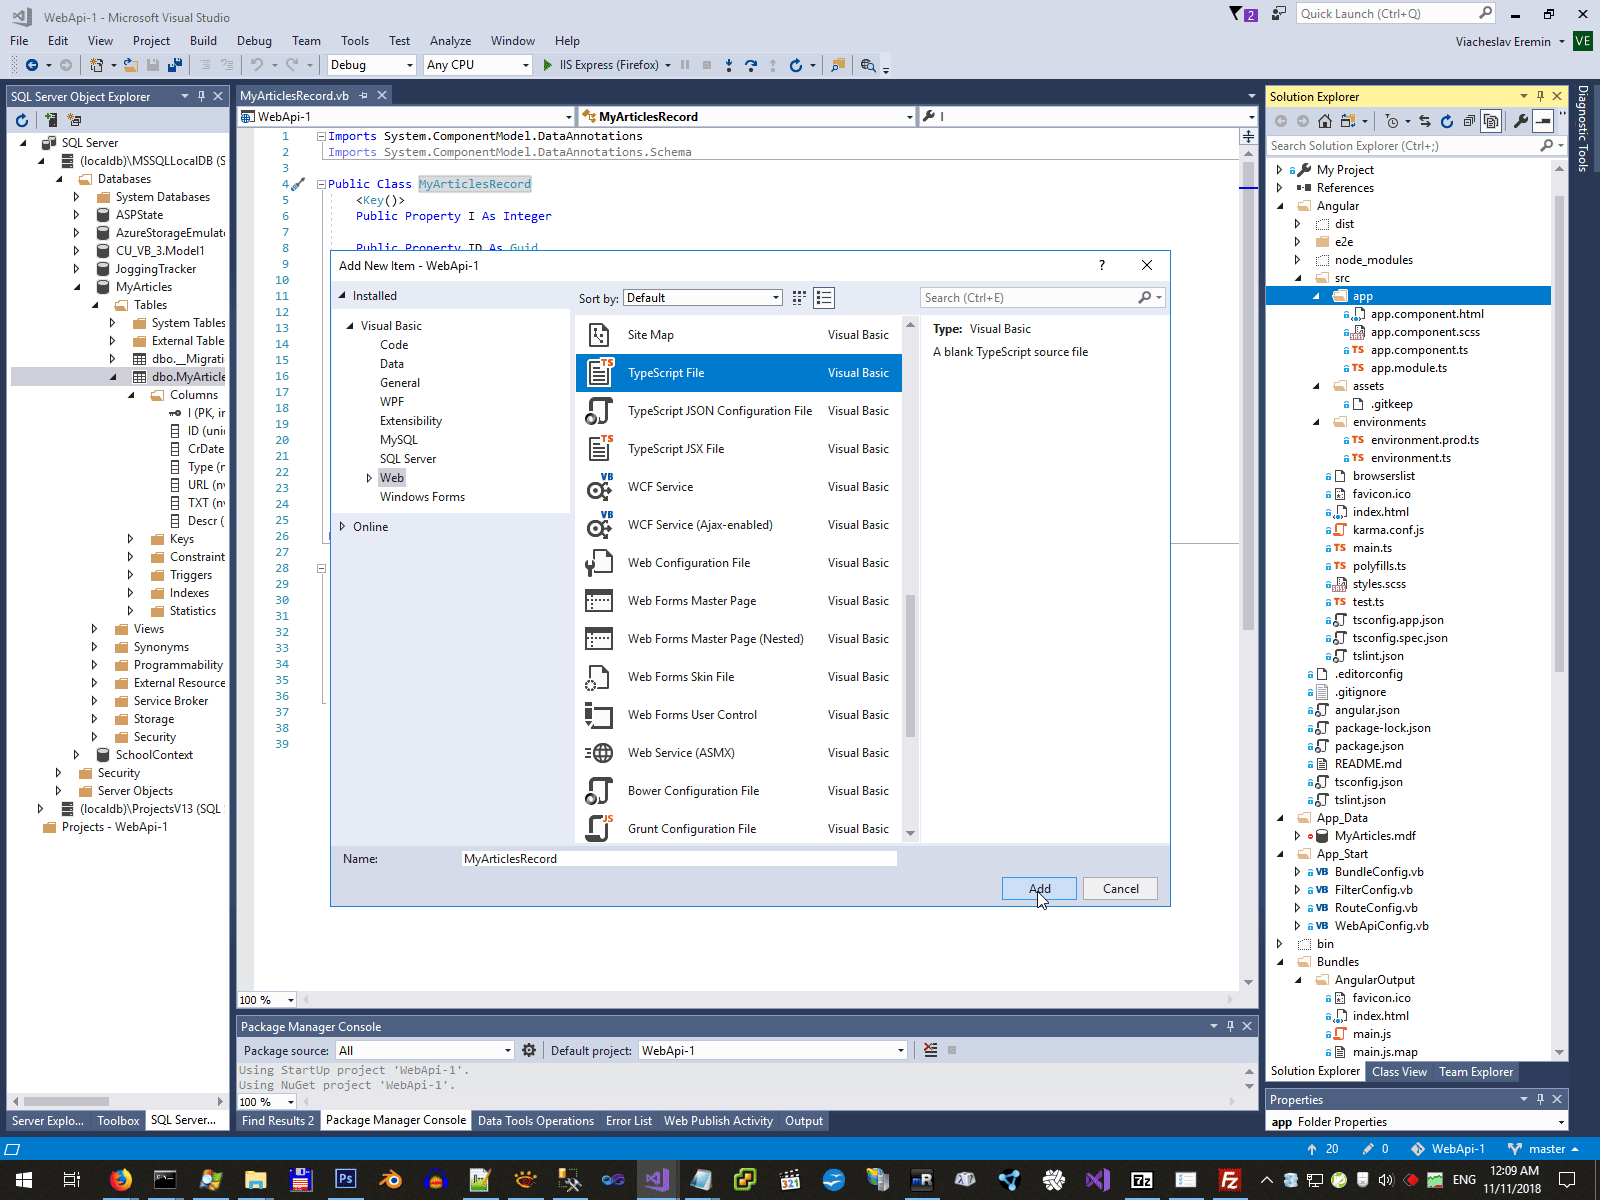Screen dimensions: 1600x1200
Task: Collapse the Angular folder in Solution Explorer
Action: click(1280, 206)
